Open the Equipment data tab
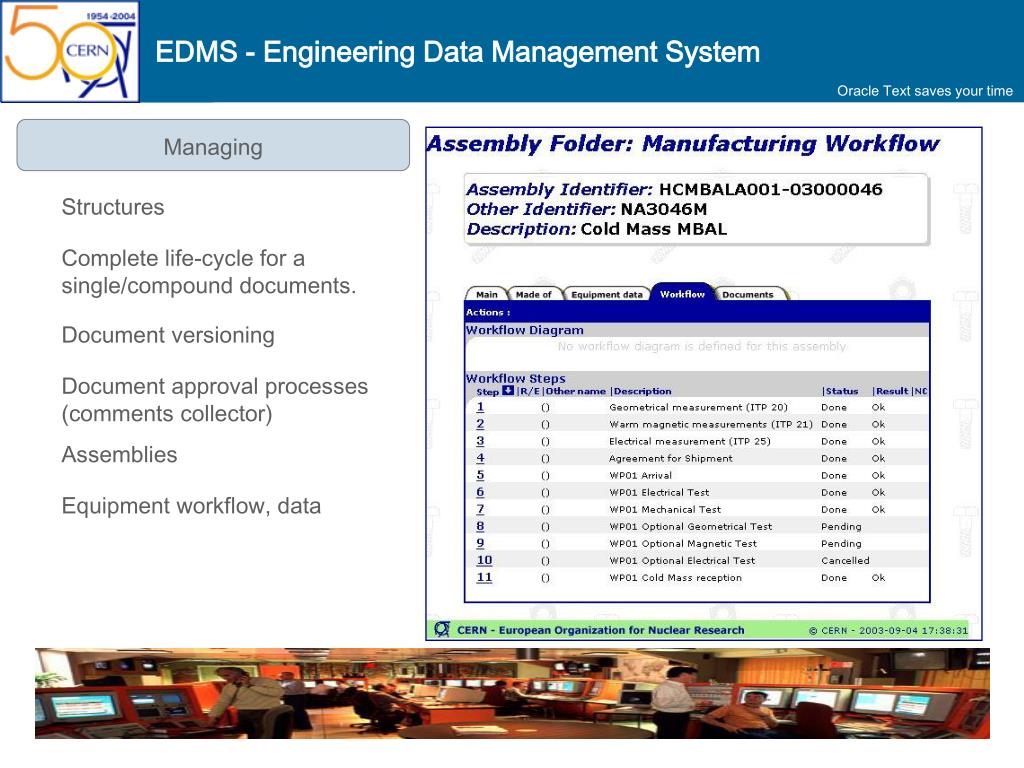Image resolution: width=1024 pixels, height=768 pixels. (x=607, y=295)
